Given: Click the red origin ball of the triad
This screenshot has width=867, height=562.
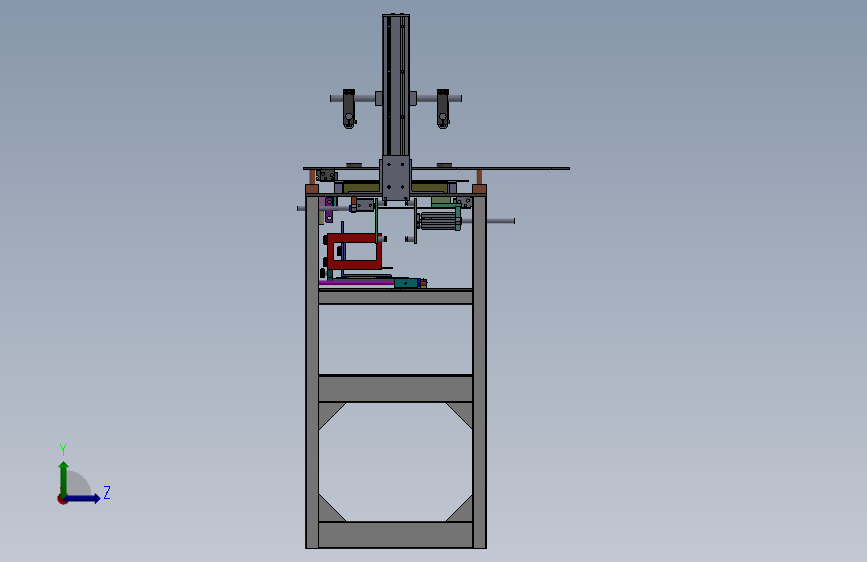Looking at the screenshot, I should pos(62,499).
